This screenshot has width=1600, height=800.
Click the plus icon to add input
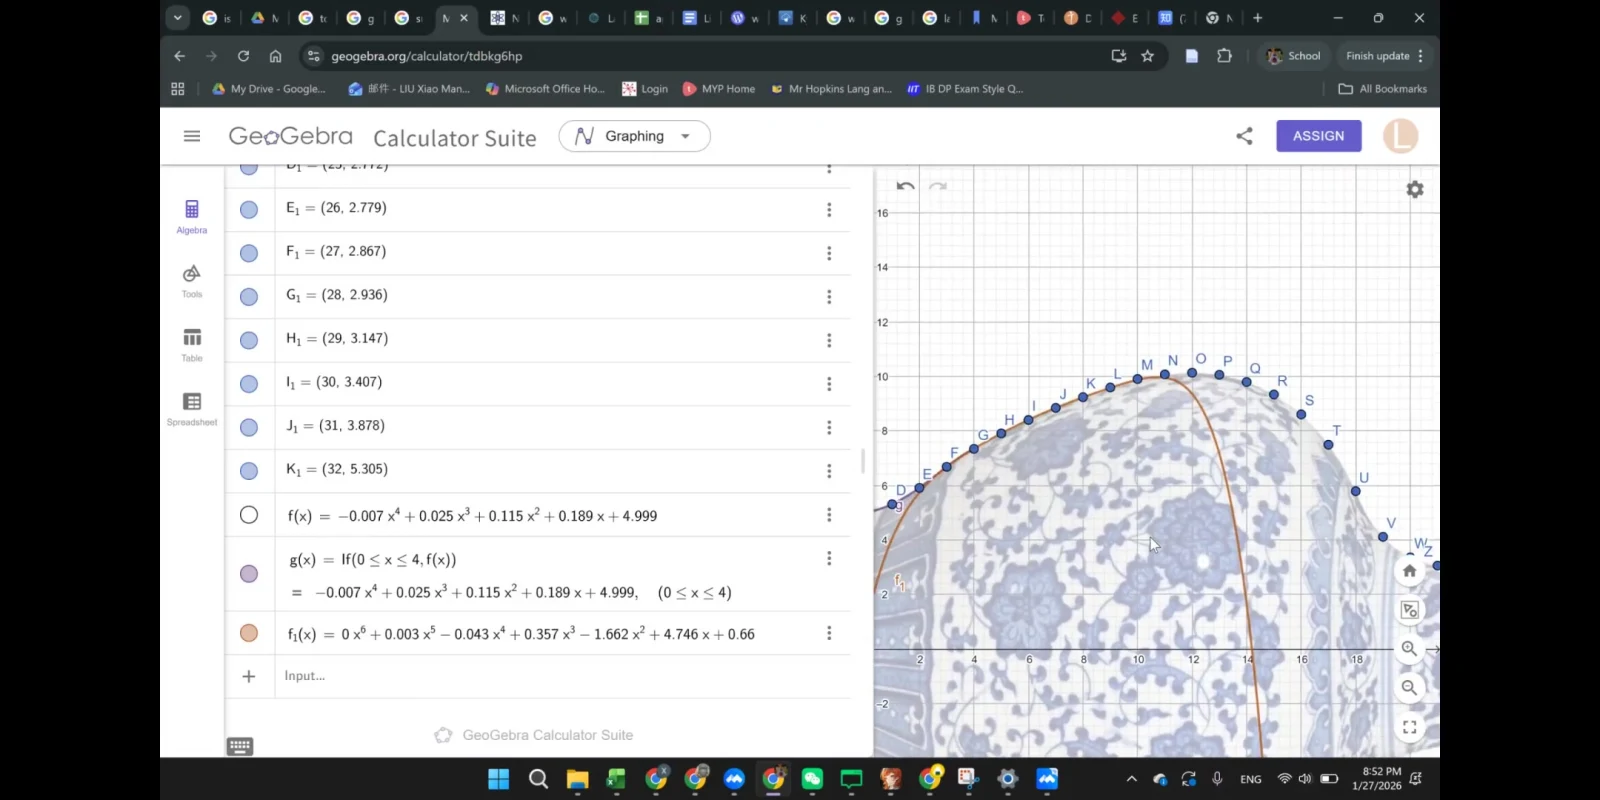click(x=249, y=676)
